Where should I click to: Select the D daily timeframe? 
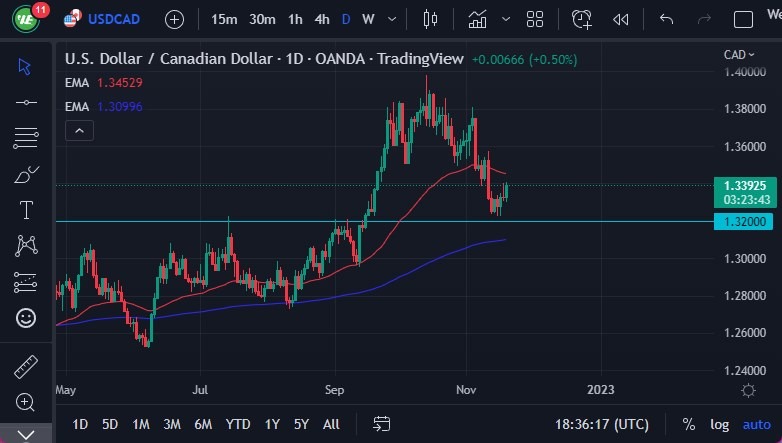[x=346, y=19]
